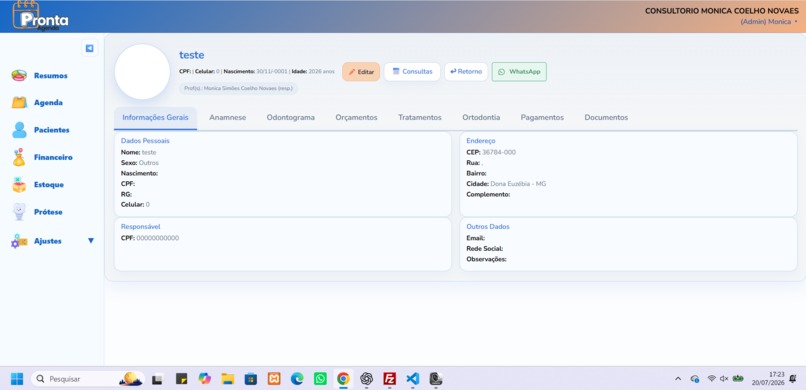Image resolution: width=806 pixels, height=390 pixels.
Task: Expand the Ajustes submenu arrow
Action: coord(91,240)
